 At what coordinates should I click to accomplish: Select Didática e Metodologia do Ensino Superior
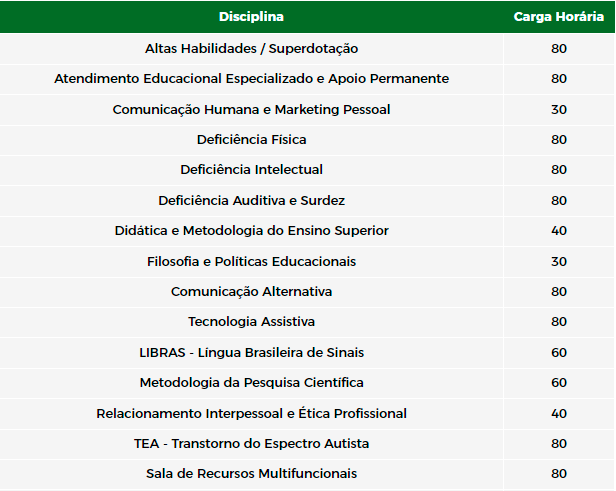(251, 231)
